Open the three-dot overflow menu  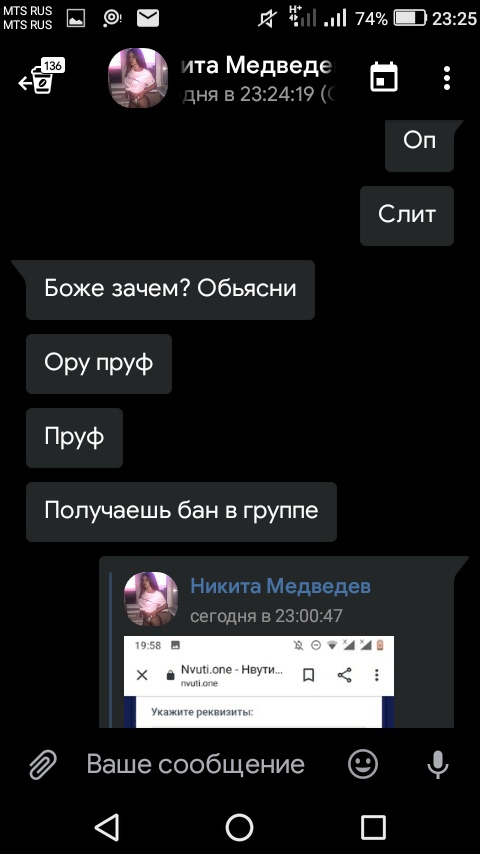(447, 78)
